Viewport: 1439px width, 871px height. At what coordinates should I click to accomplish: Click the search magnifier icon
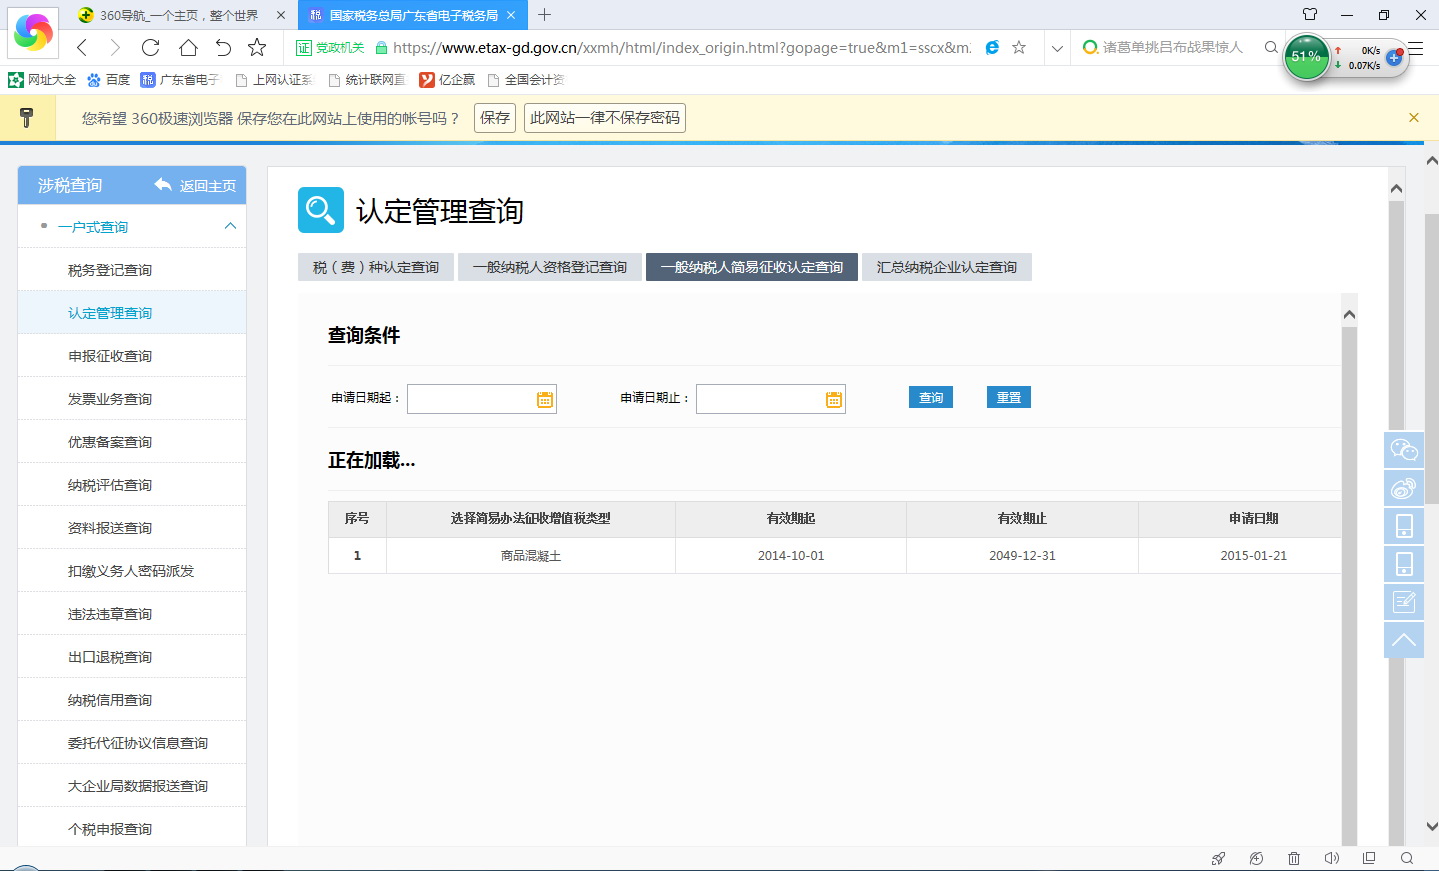coord(1271,47)
